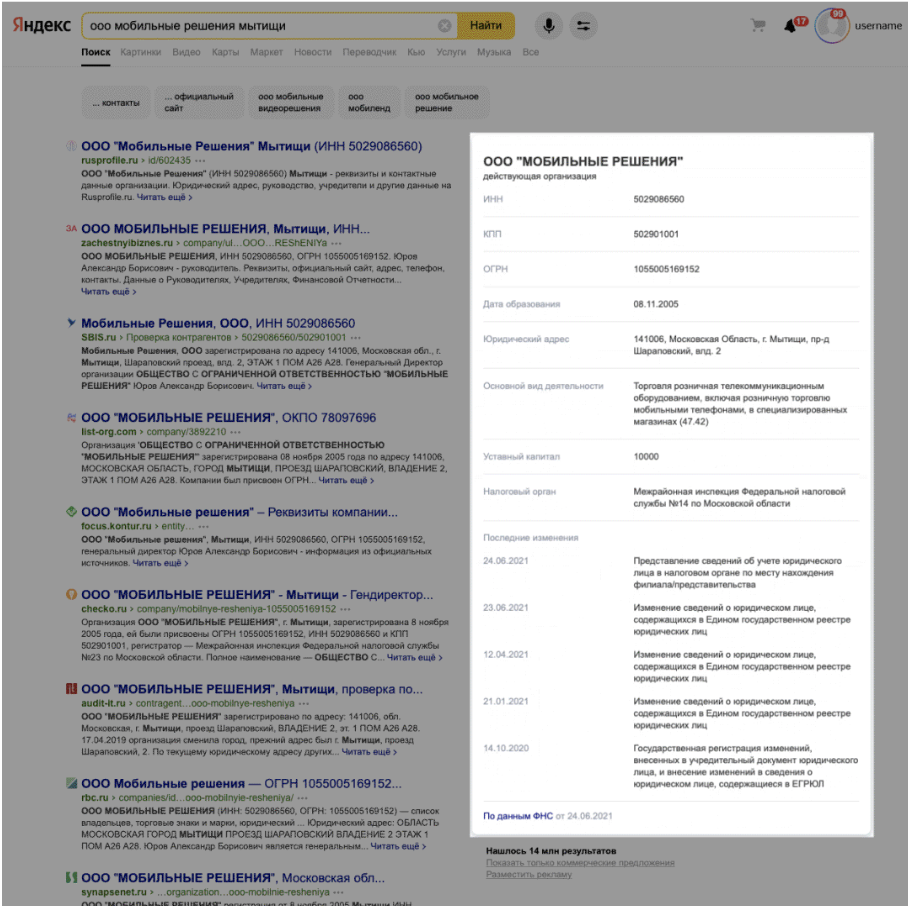
Task: Click 'Читать ещё' under the rusprofile snippet
Action: 164,197
